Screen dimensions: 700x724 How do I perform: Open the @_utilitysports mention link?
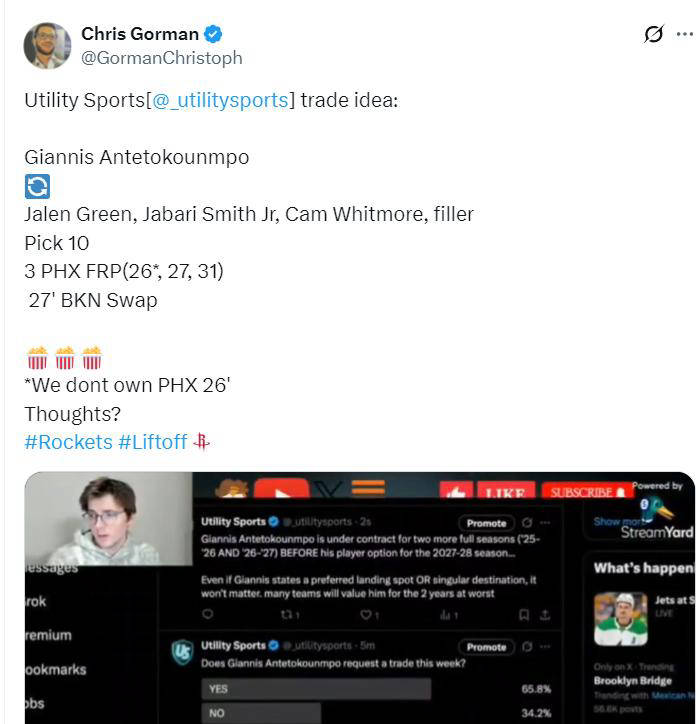tap(220, 100)
